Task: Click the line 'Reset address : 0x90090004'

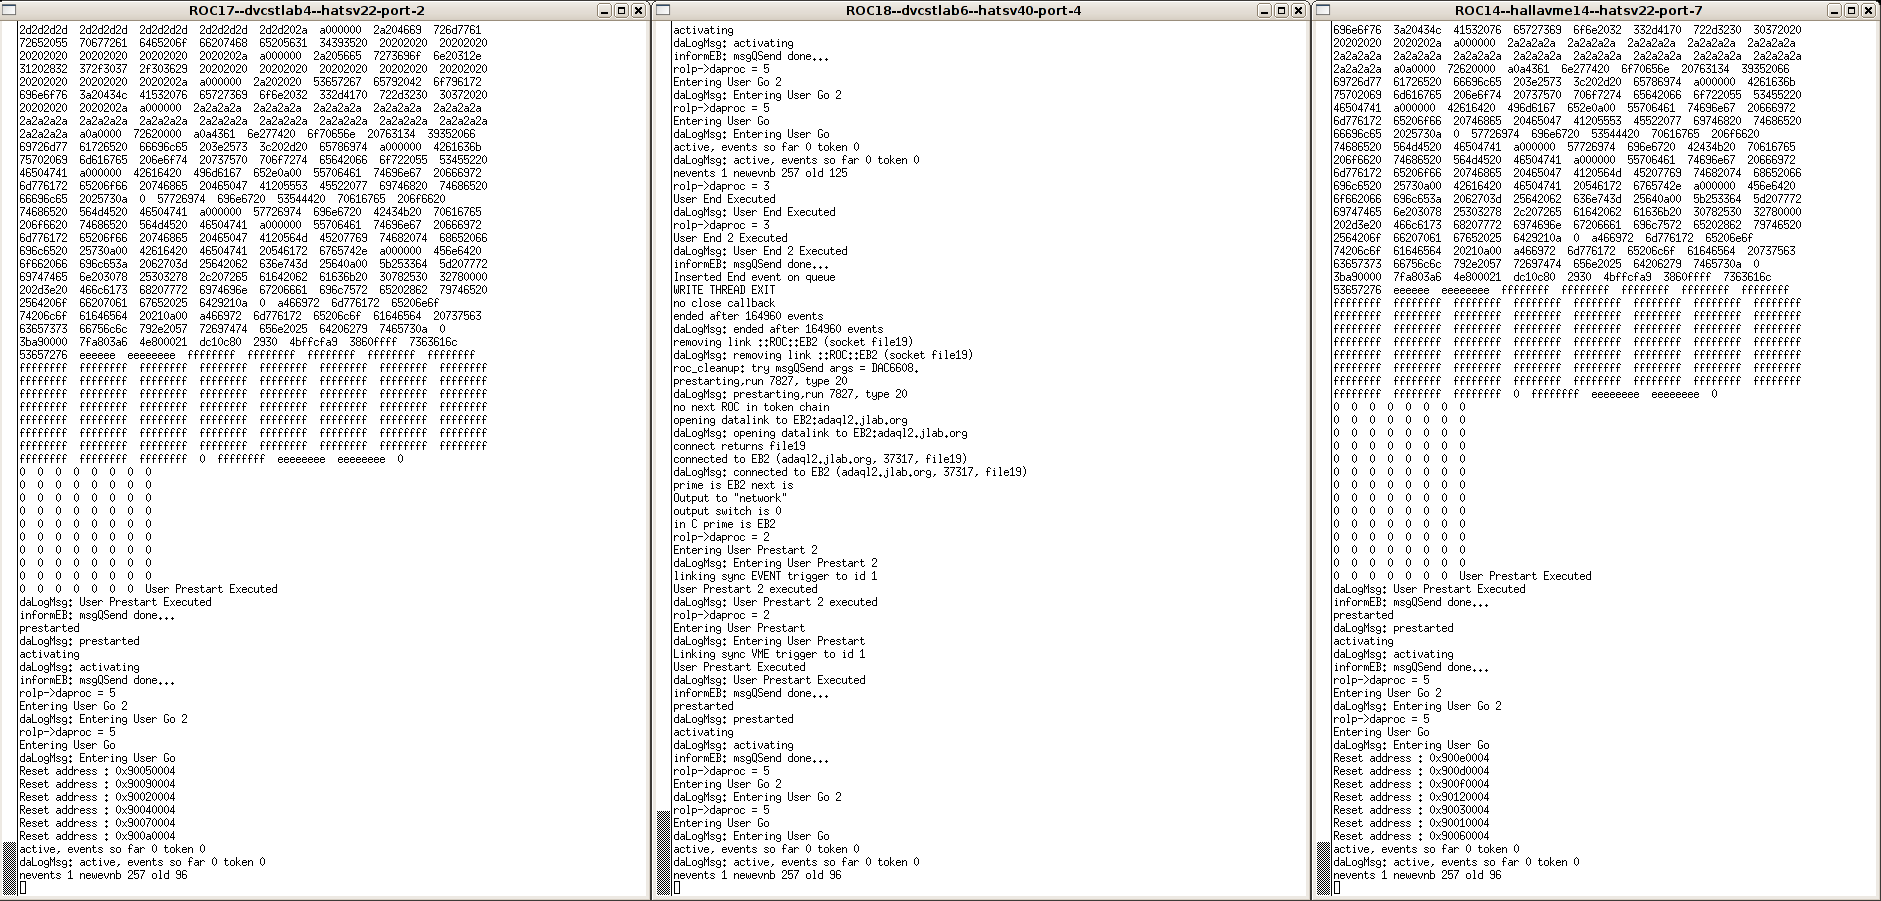Action: [97, 784]
